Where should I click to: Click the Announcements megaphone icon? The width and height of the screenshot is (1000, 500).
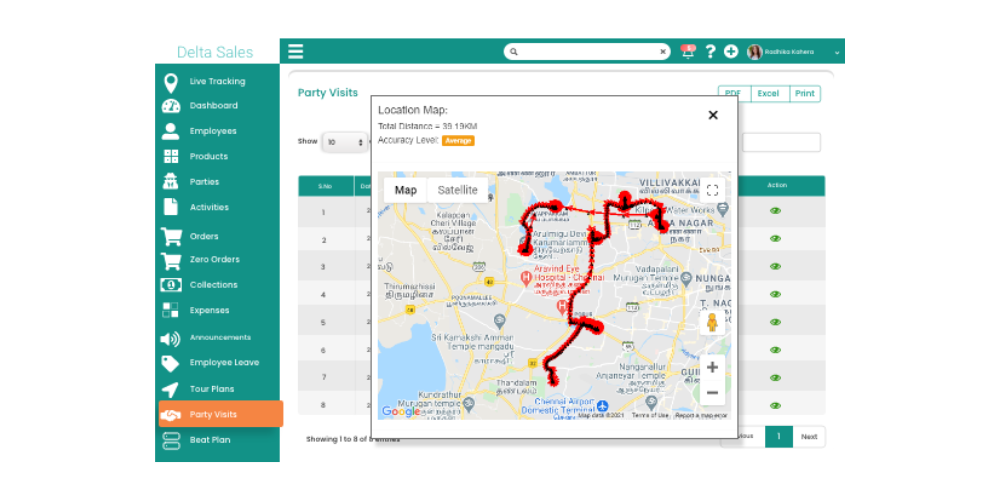tap(170, 339)
